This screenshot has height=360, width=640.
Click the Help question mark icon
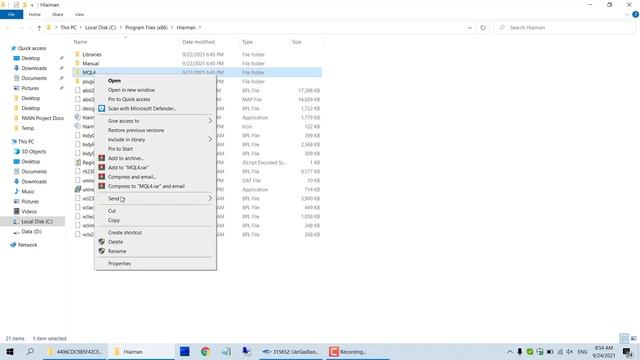tap(636, 14)
